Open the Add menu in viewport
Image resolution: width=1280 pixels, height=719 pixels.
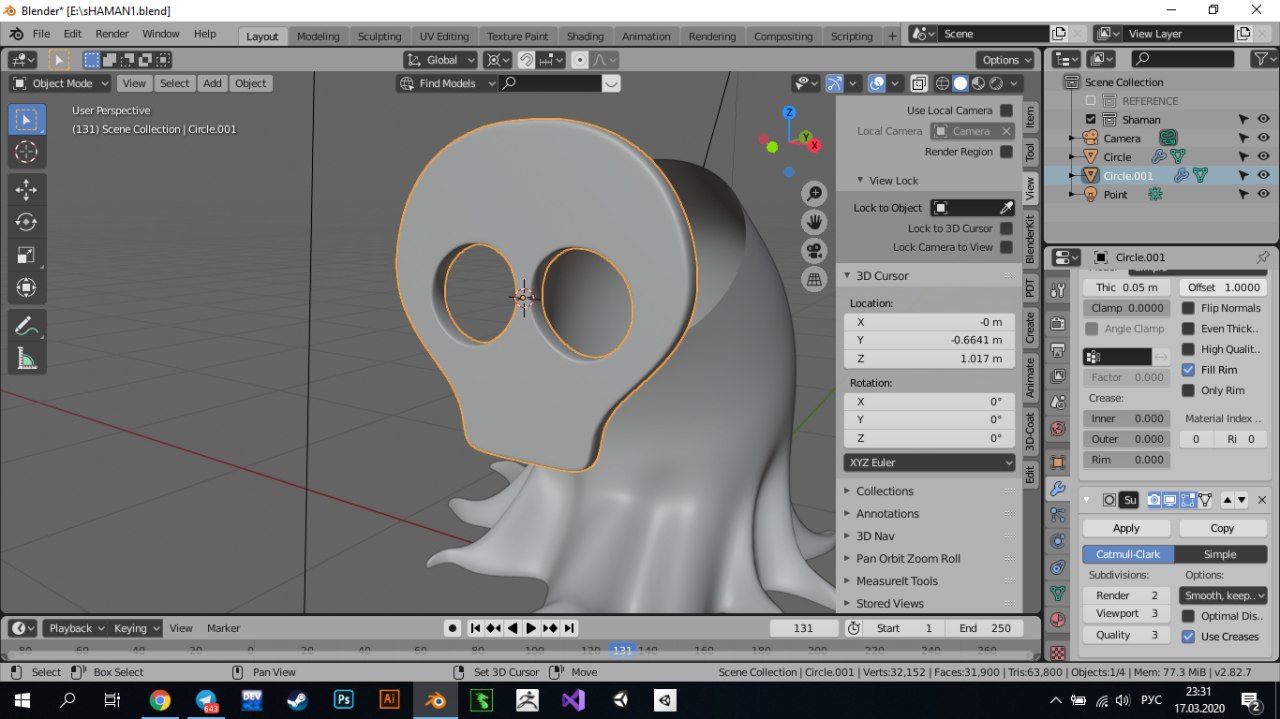point(212,83)
